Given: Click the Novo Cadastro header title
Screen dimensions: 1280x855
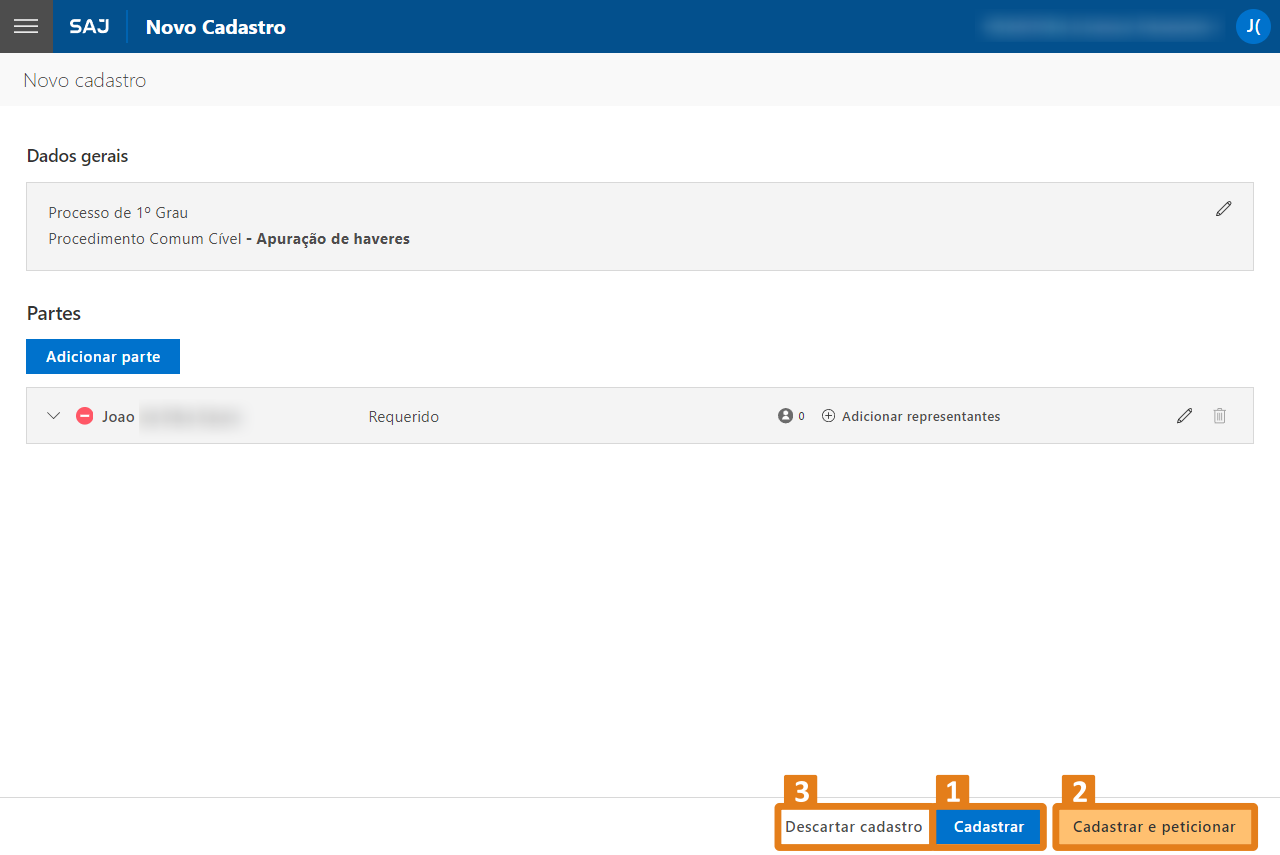Looking at the screenshot, I should pyautogui.click(x=216, y=27).
